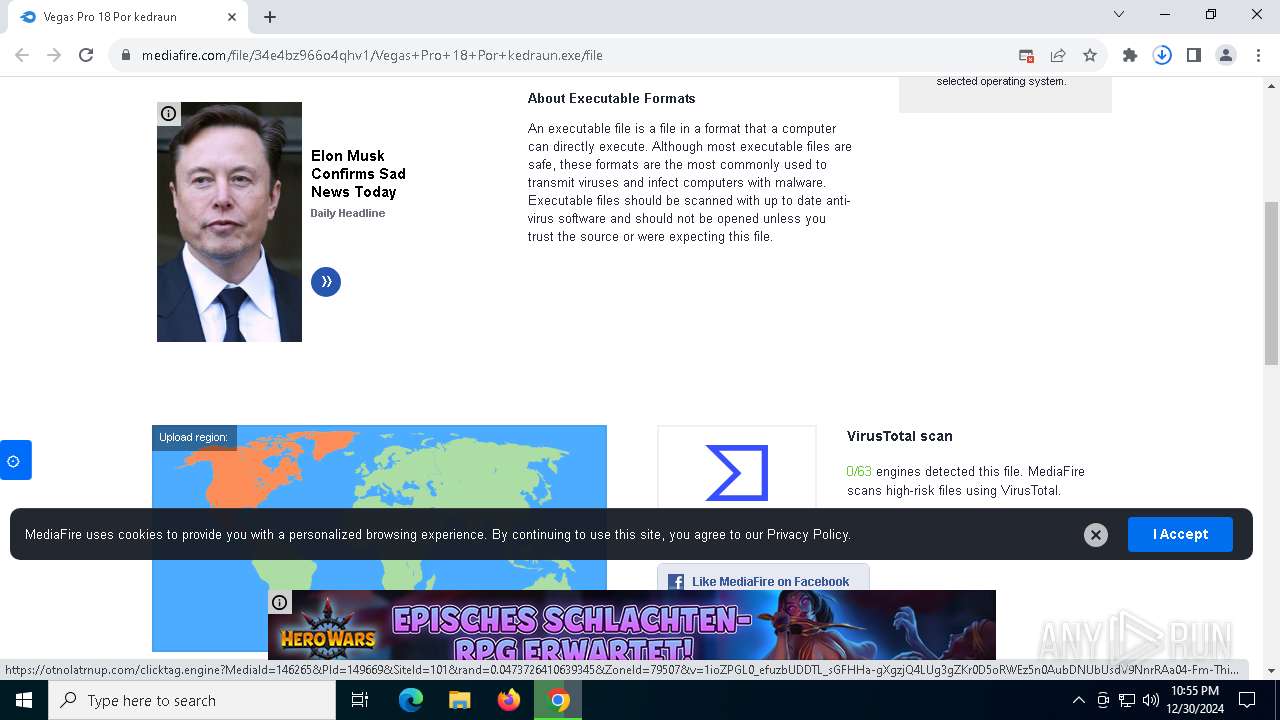Viewport: 1280px width, 720px height.
Task: Click the blue arrow button in the ad
Action: click(x=326, y=282)
